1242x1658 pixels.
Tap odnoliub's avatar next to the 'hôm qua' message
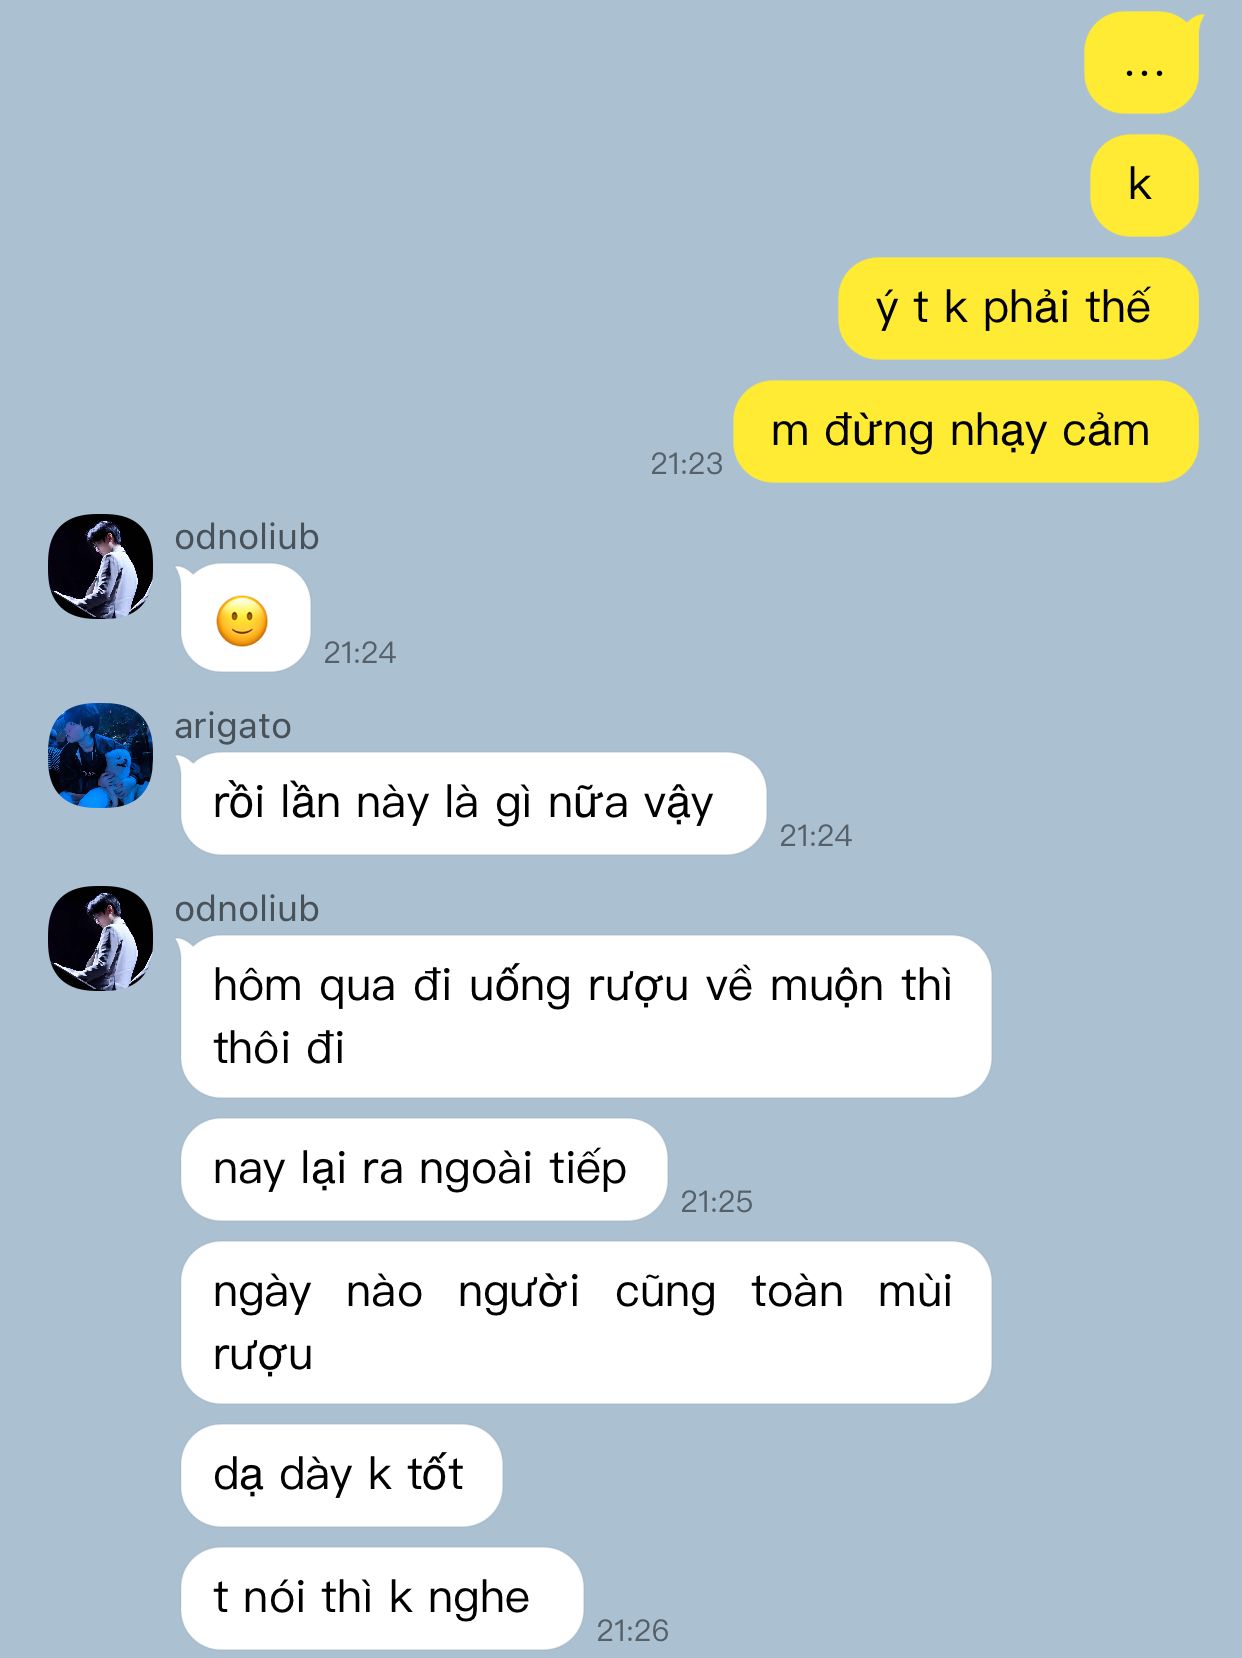tap(101, 938)
